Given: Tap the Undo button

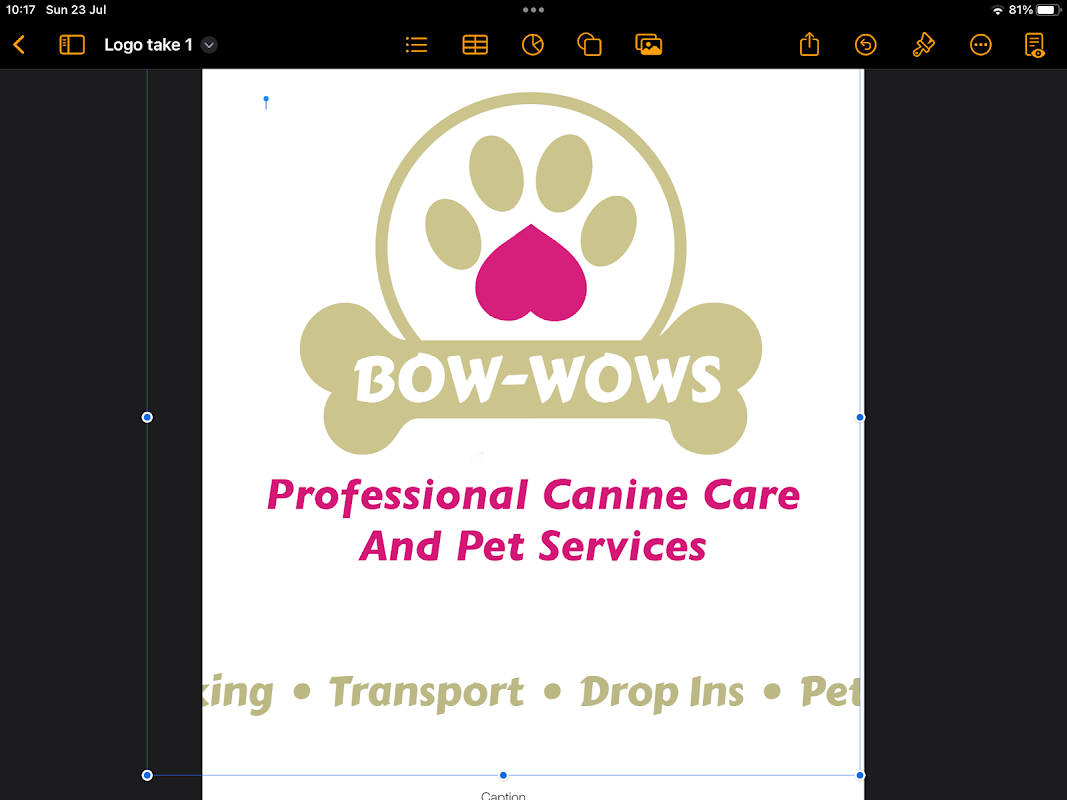Looking at the screenshot, I should pos(866,45).
